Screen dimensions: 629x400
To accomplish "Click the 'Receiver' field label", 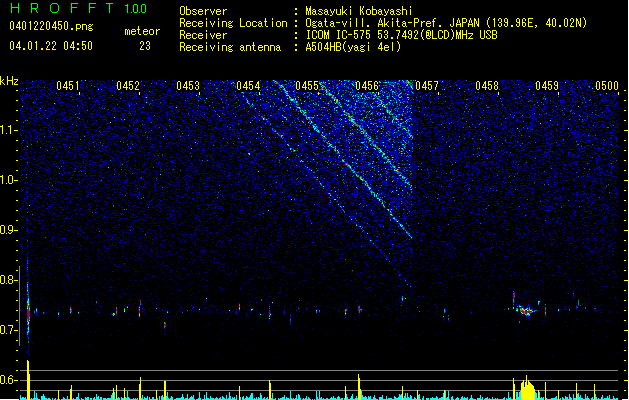I will click(203, 35).
